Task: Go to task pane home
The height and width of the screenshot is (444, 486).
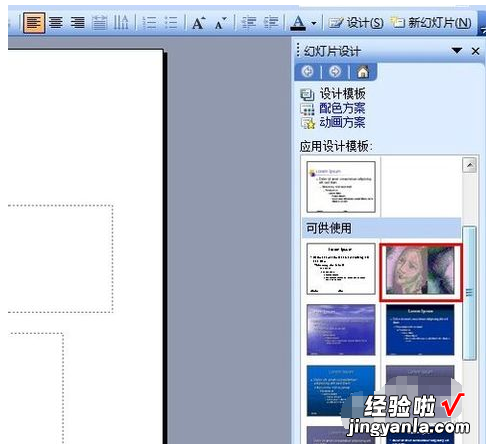Action: tap(363, 71)
